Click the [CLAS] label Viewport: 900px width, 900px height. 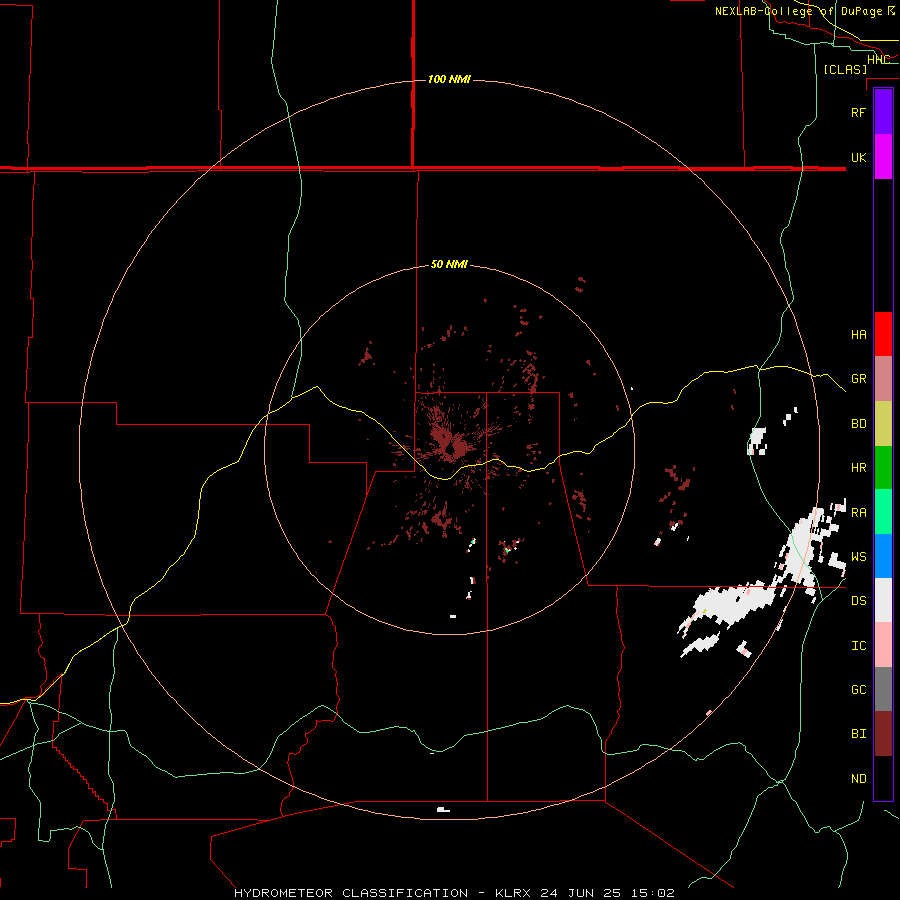[x=845, y=69]
